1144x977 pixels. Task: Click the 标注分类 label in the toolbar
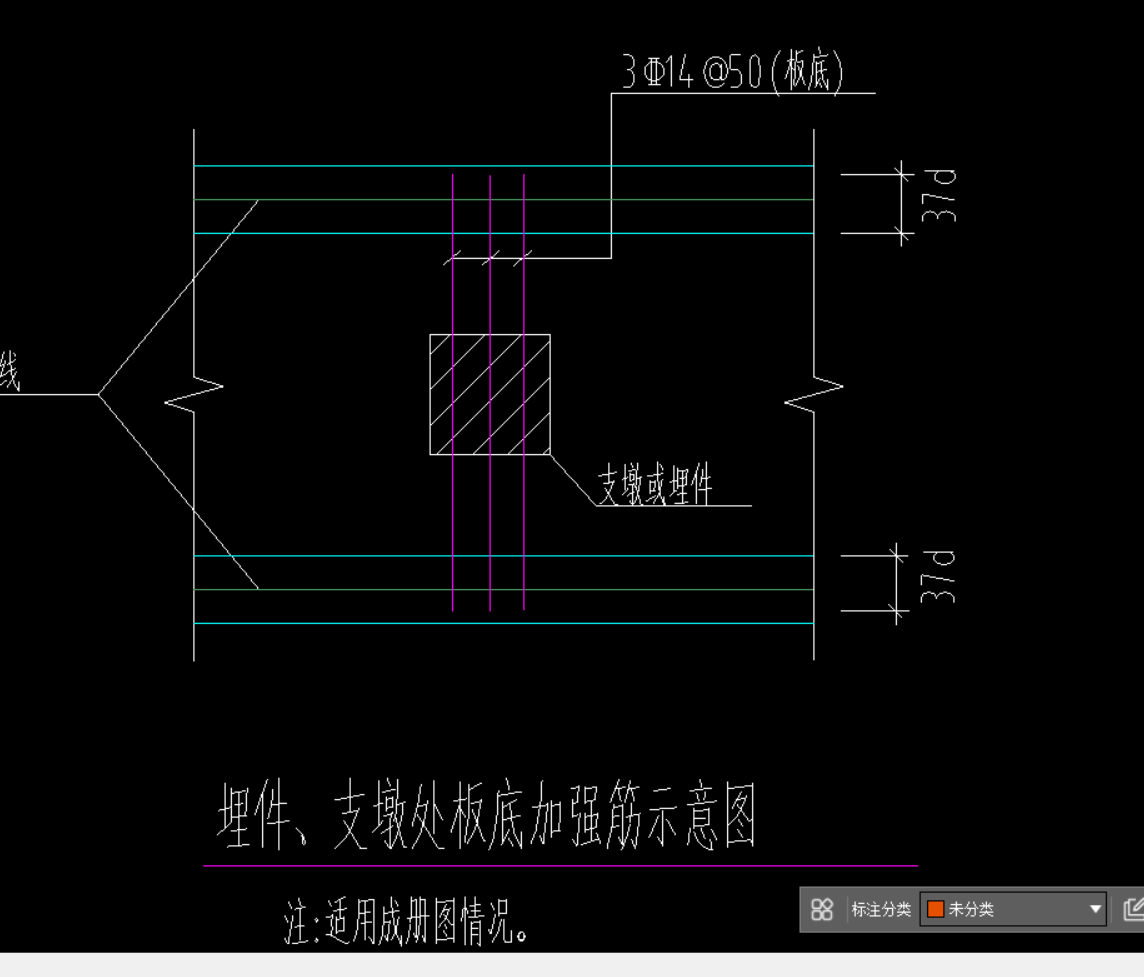[x=881, y=909]
